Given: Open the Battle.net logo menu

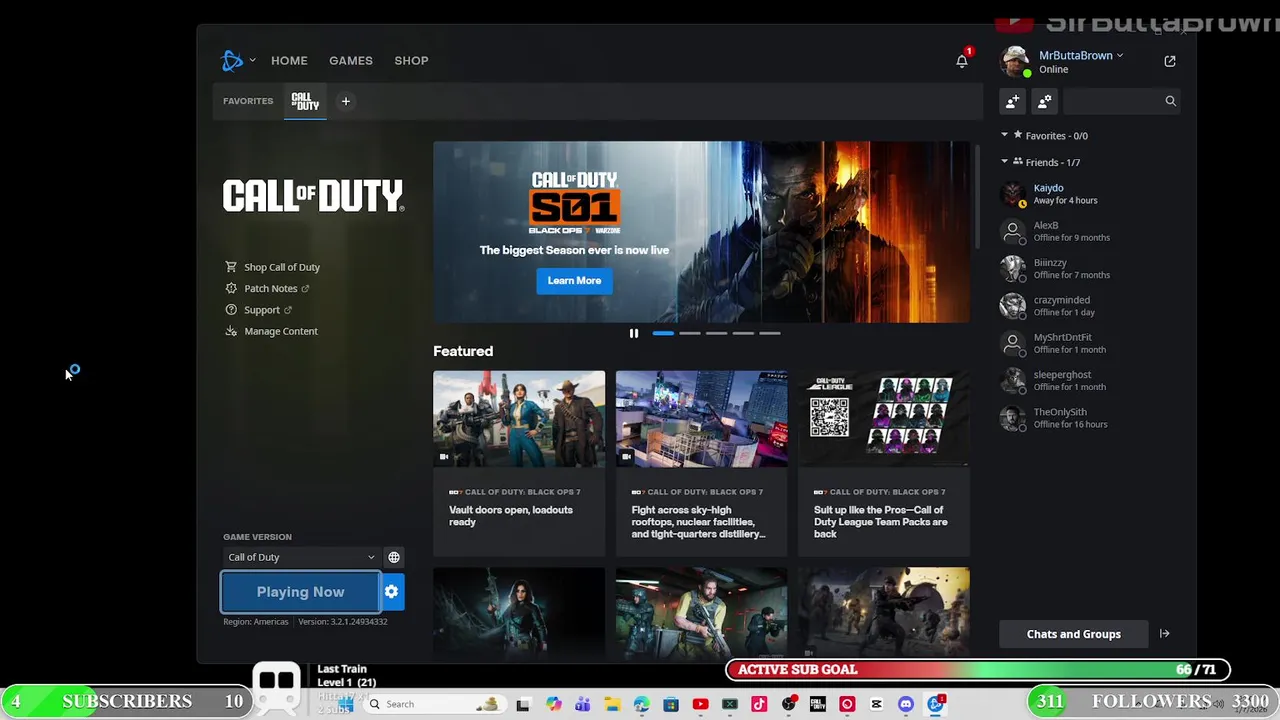Looking at the screenshot, I should pos(232,60).
